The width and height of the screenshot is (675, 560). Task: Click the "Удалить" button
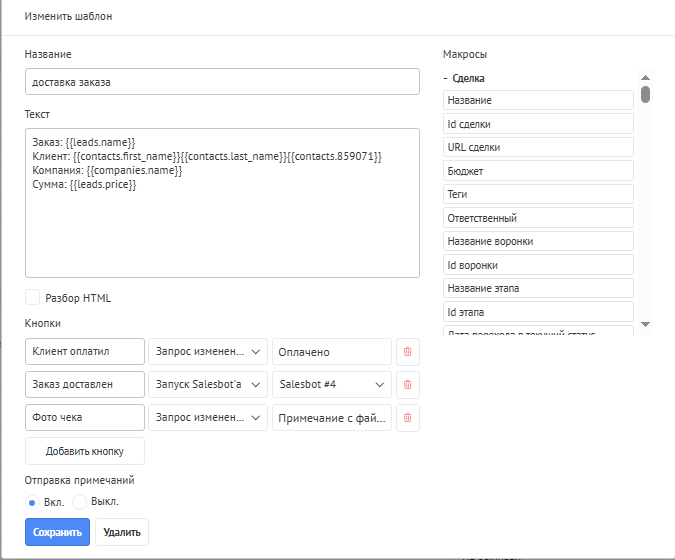(x=122, y=532)
